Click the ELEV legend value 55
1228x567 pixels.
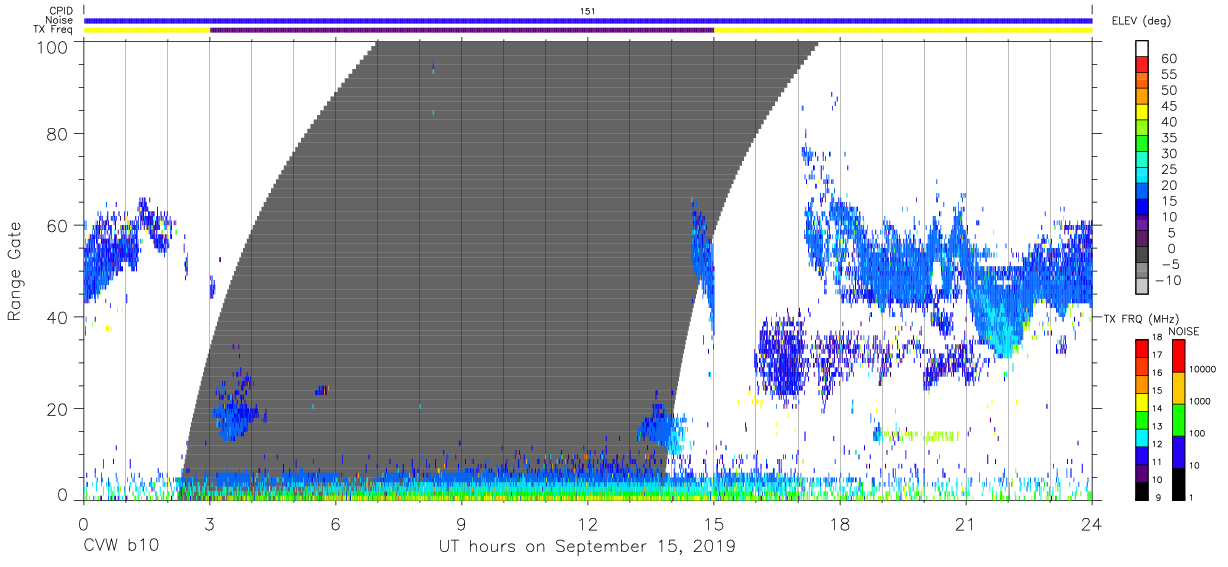1169,75
